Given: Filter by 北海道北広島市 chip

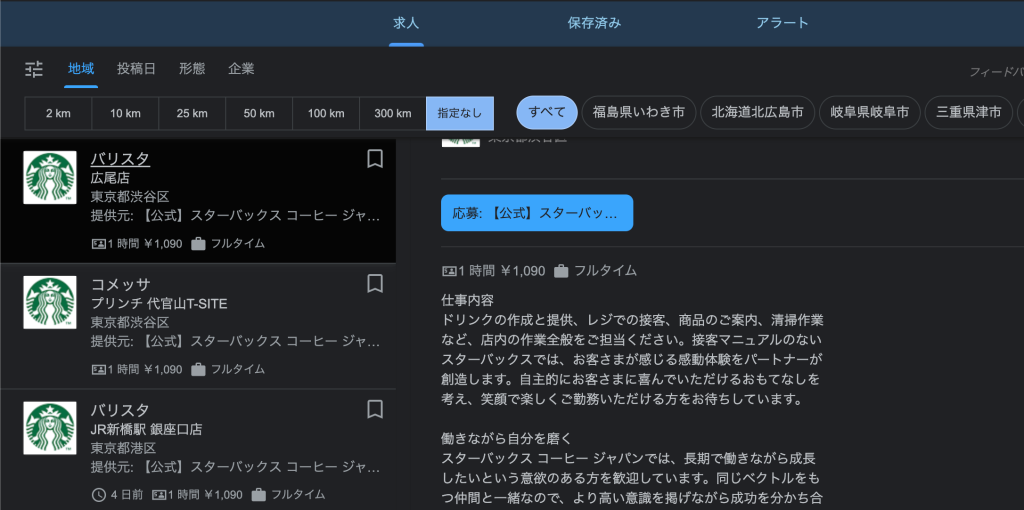Looking at the screenshot, I should pos(758,112).
